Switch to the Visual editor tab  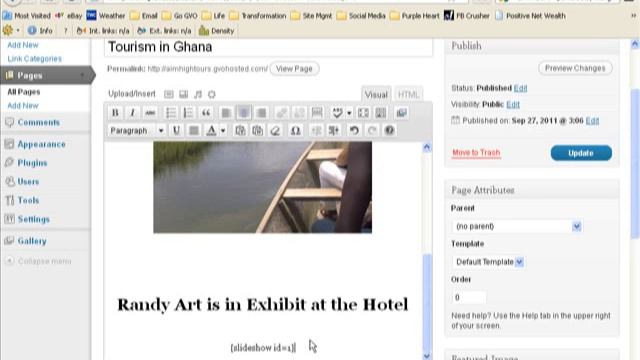tap(376, 95)
